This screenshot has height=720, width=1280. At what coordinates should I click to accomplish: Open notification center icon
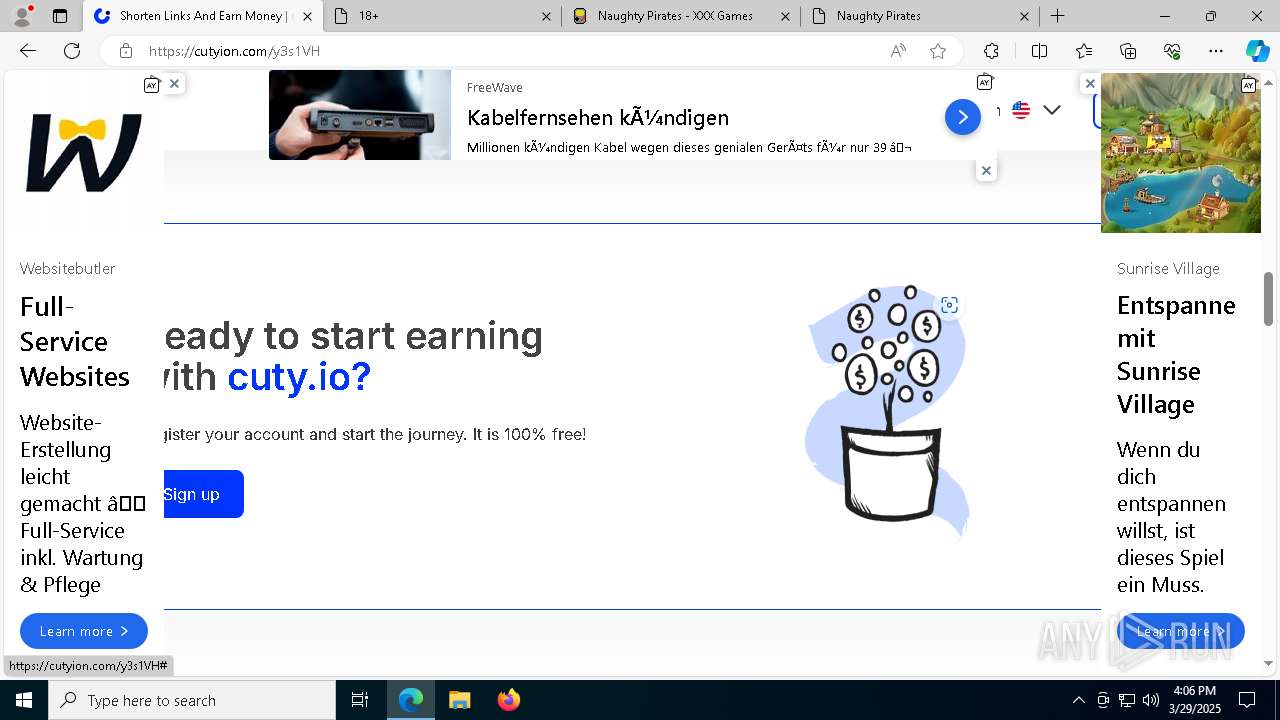[x=1247, y=700]
